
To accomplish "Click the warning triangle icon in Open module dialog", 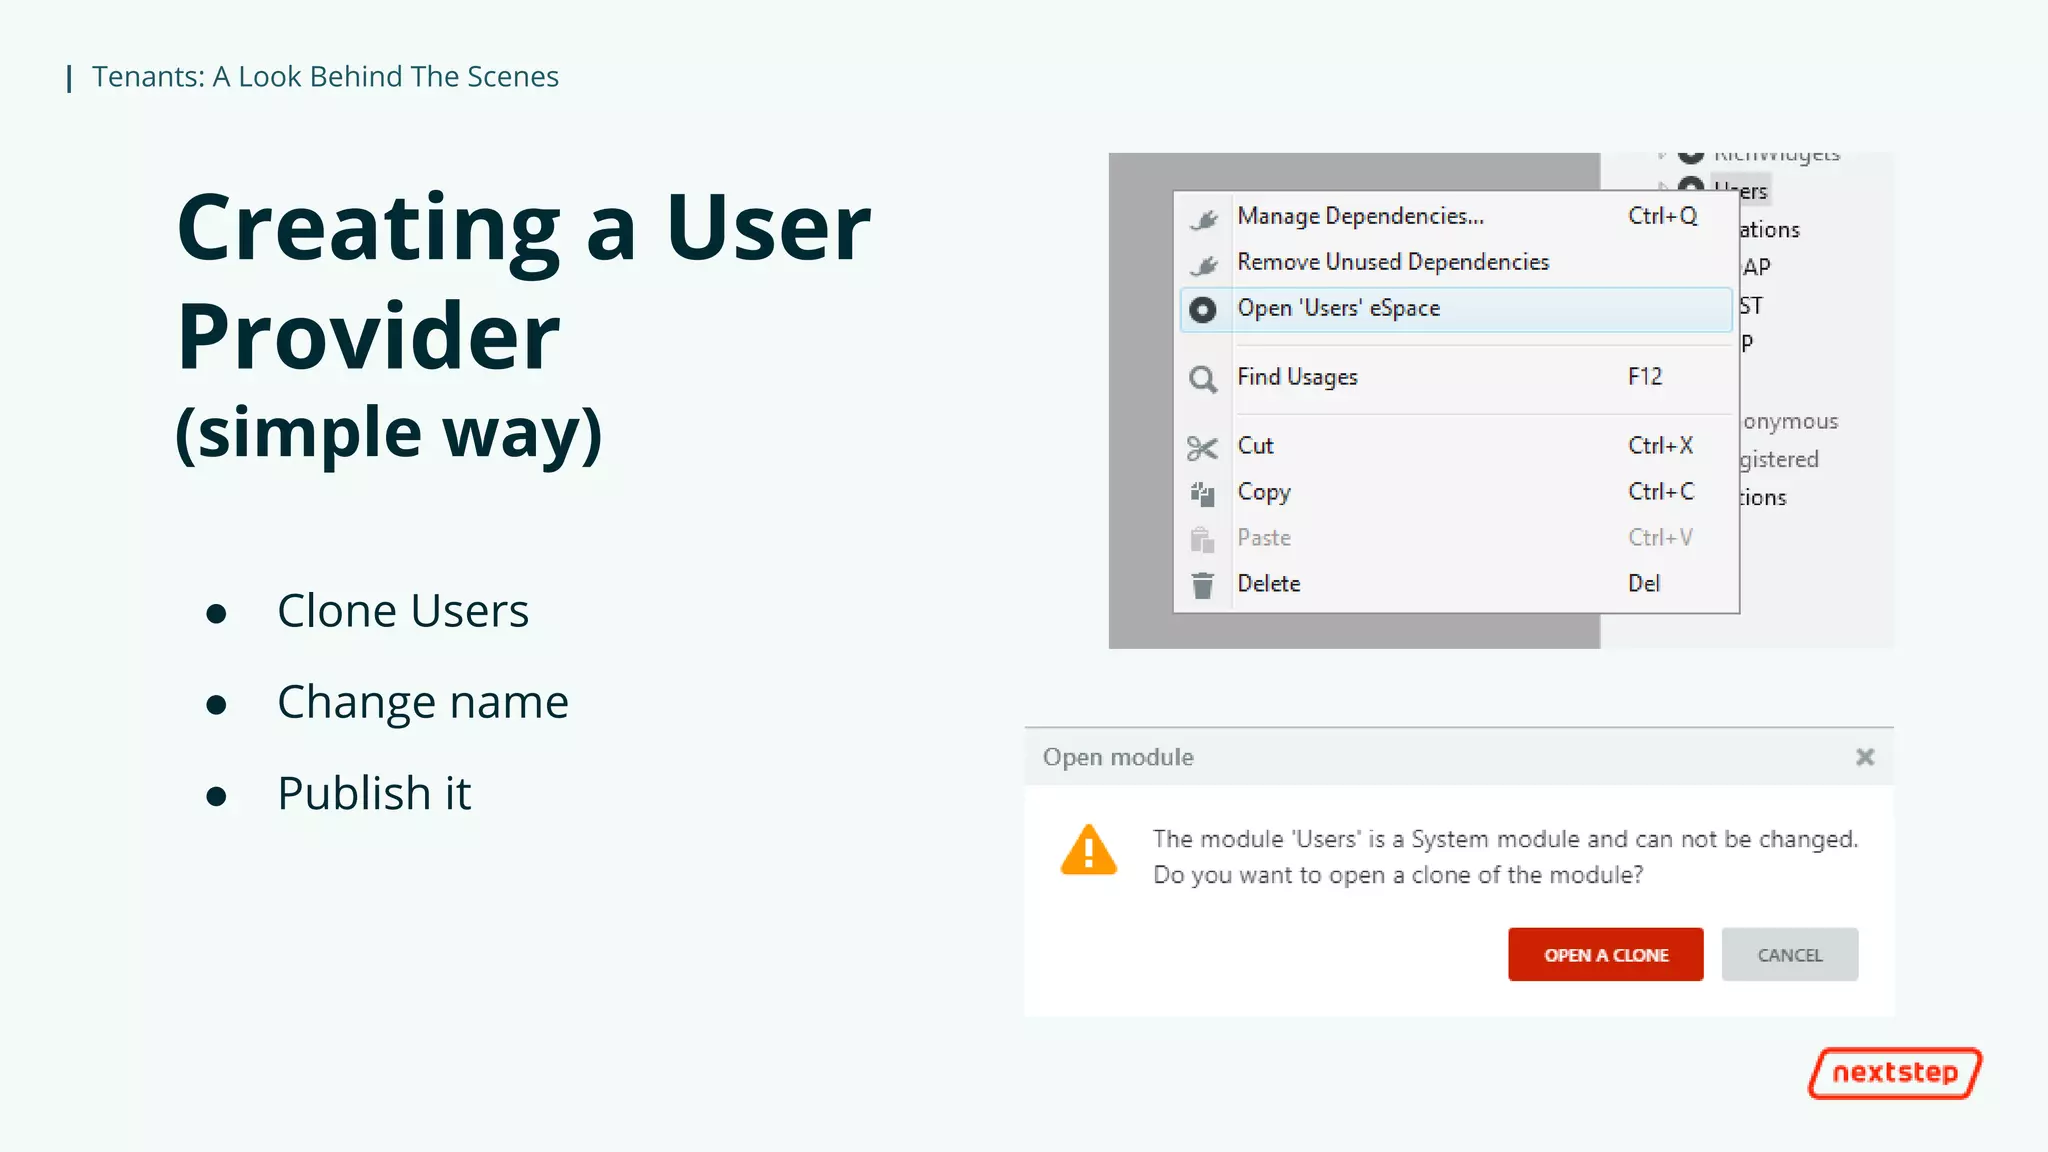I will pos(1089,850).
